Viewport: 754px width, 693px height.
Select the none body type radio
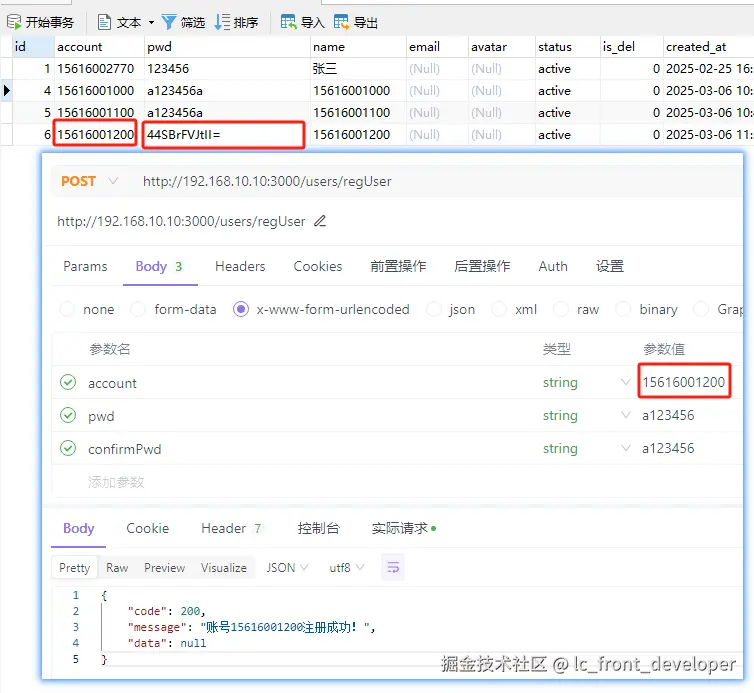(x=67, y=309)
